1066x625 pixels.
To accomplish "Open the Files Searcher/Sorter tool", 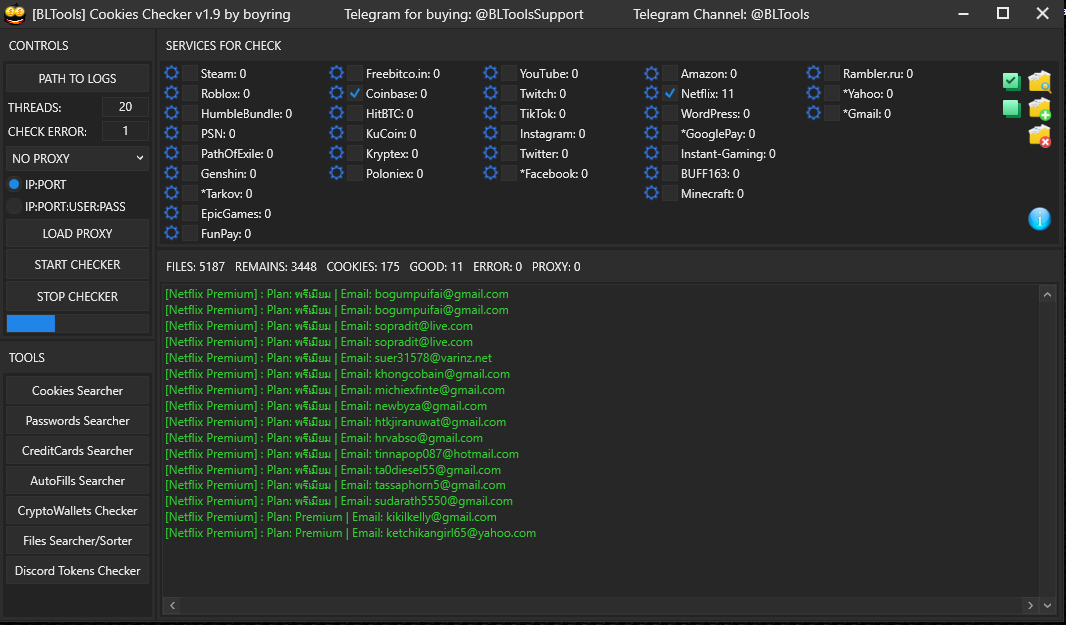I will (x=78, y=540).
